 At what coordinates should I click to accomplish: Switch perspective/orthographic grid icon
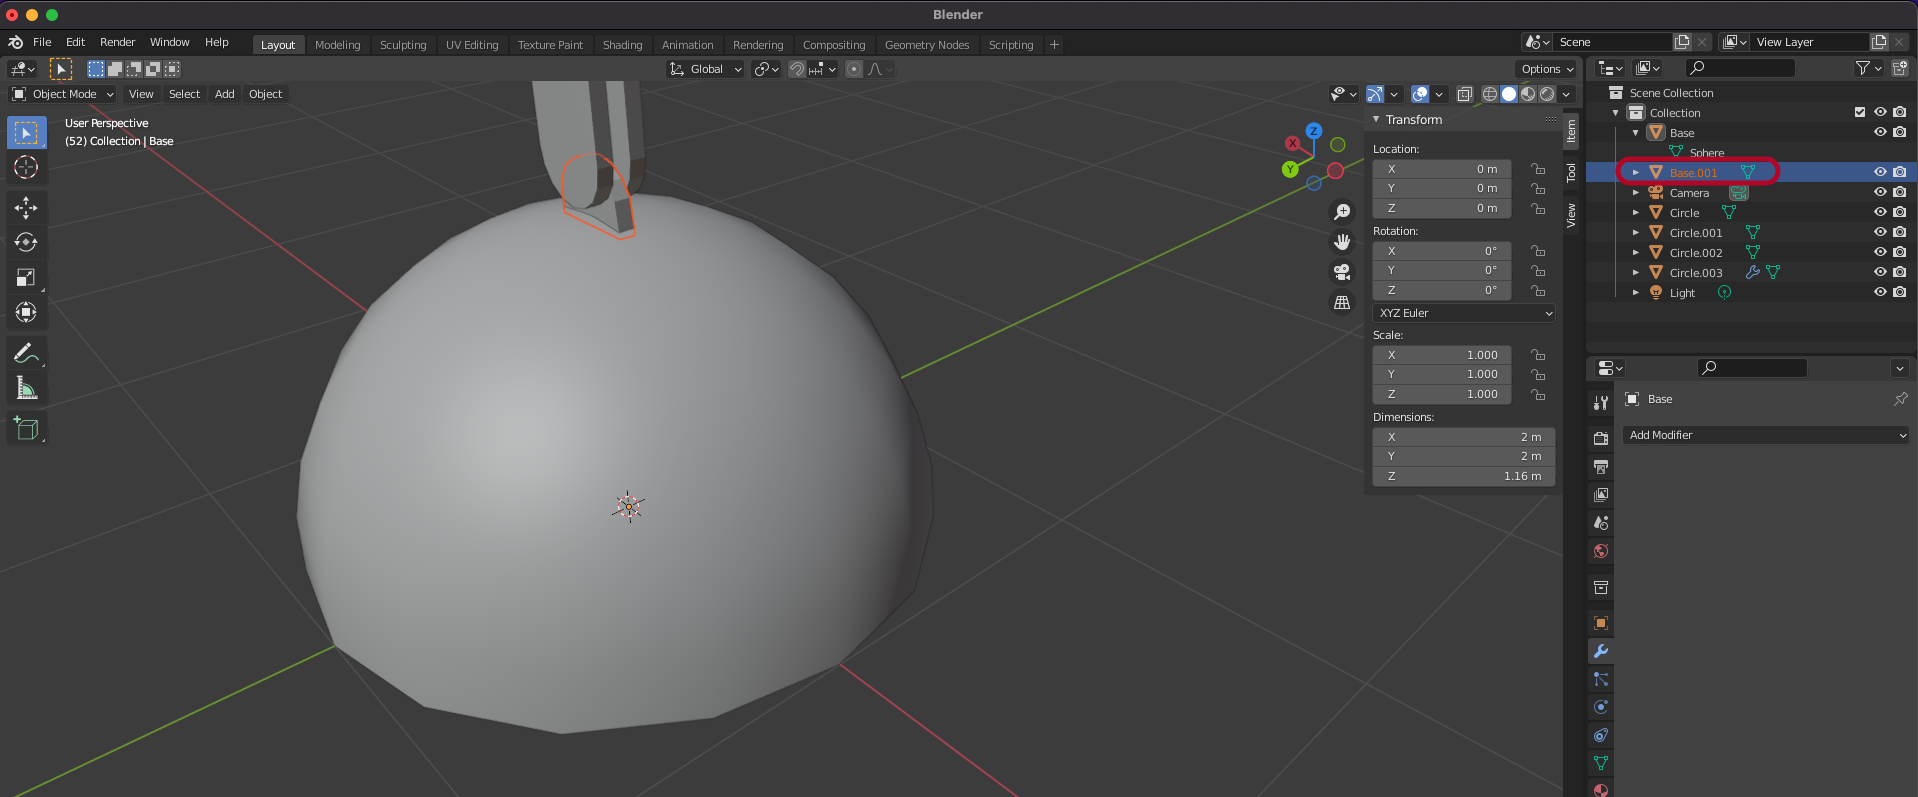tap(1342, 302)
